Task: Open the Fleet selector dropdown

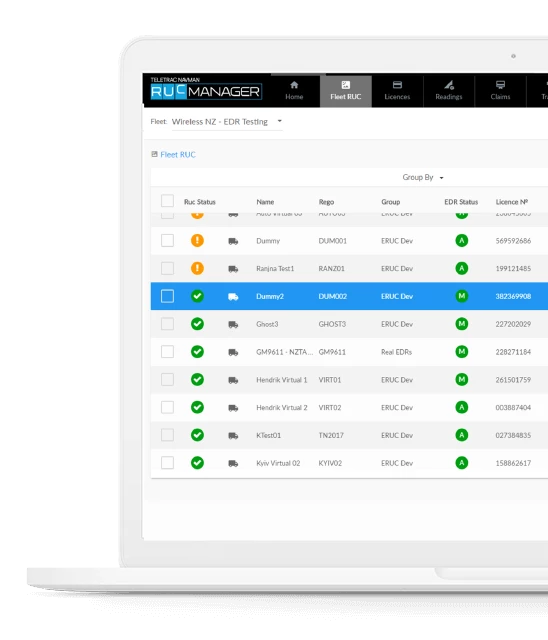Action: [x=226, y=122]
